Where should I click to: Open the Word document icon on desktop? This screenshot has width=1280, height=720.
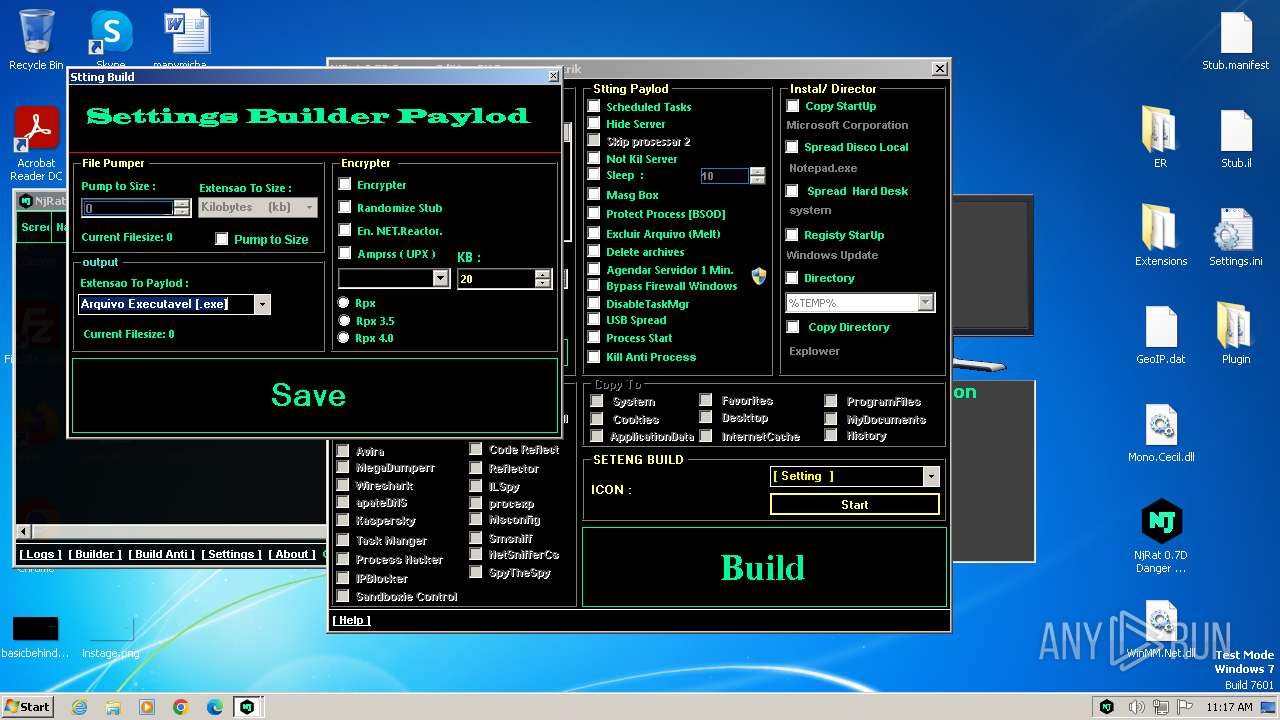tap(186, 40)
